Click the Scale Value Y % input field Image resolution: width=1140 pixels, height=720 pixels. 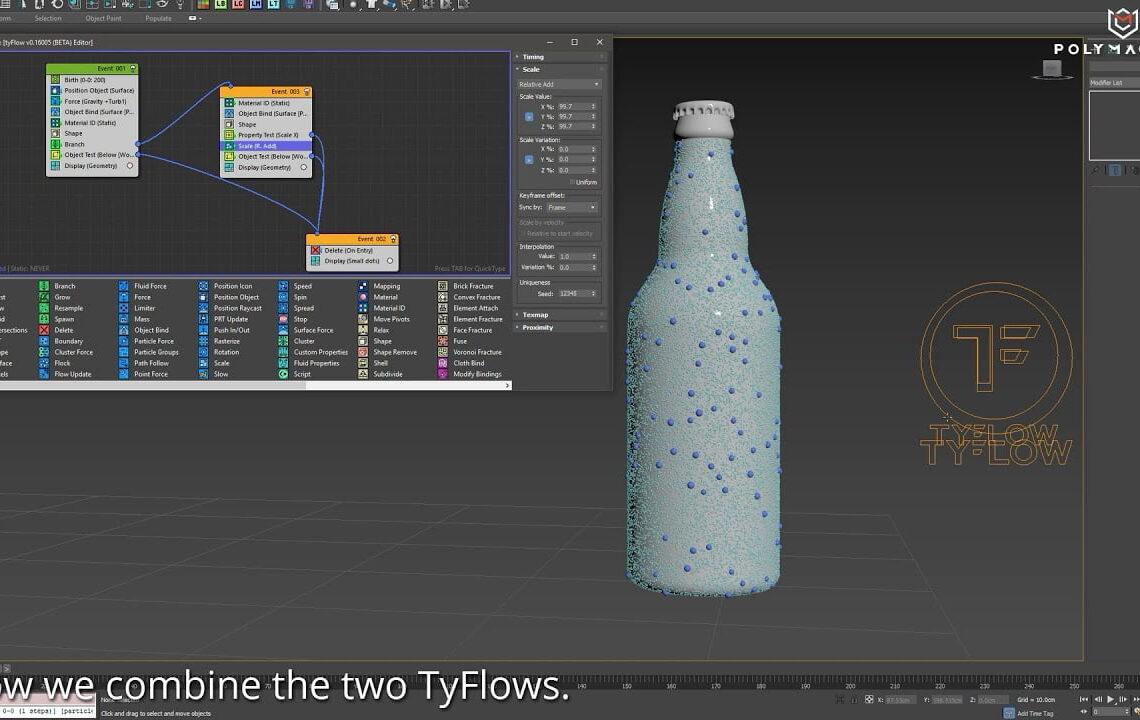573,116
